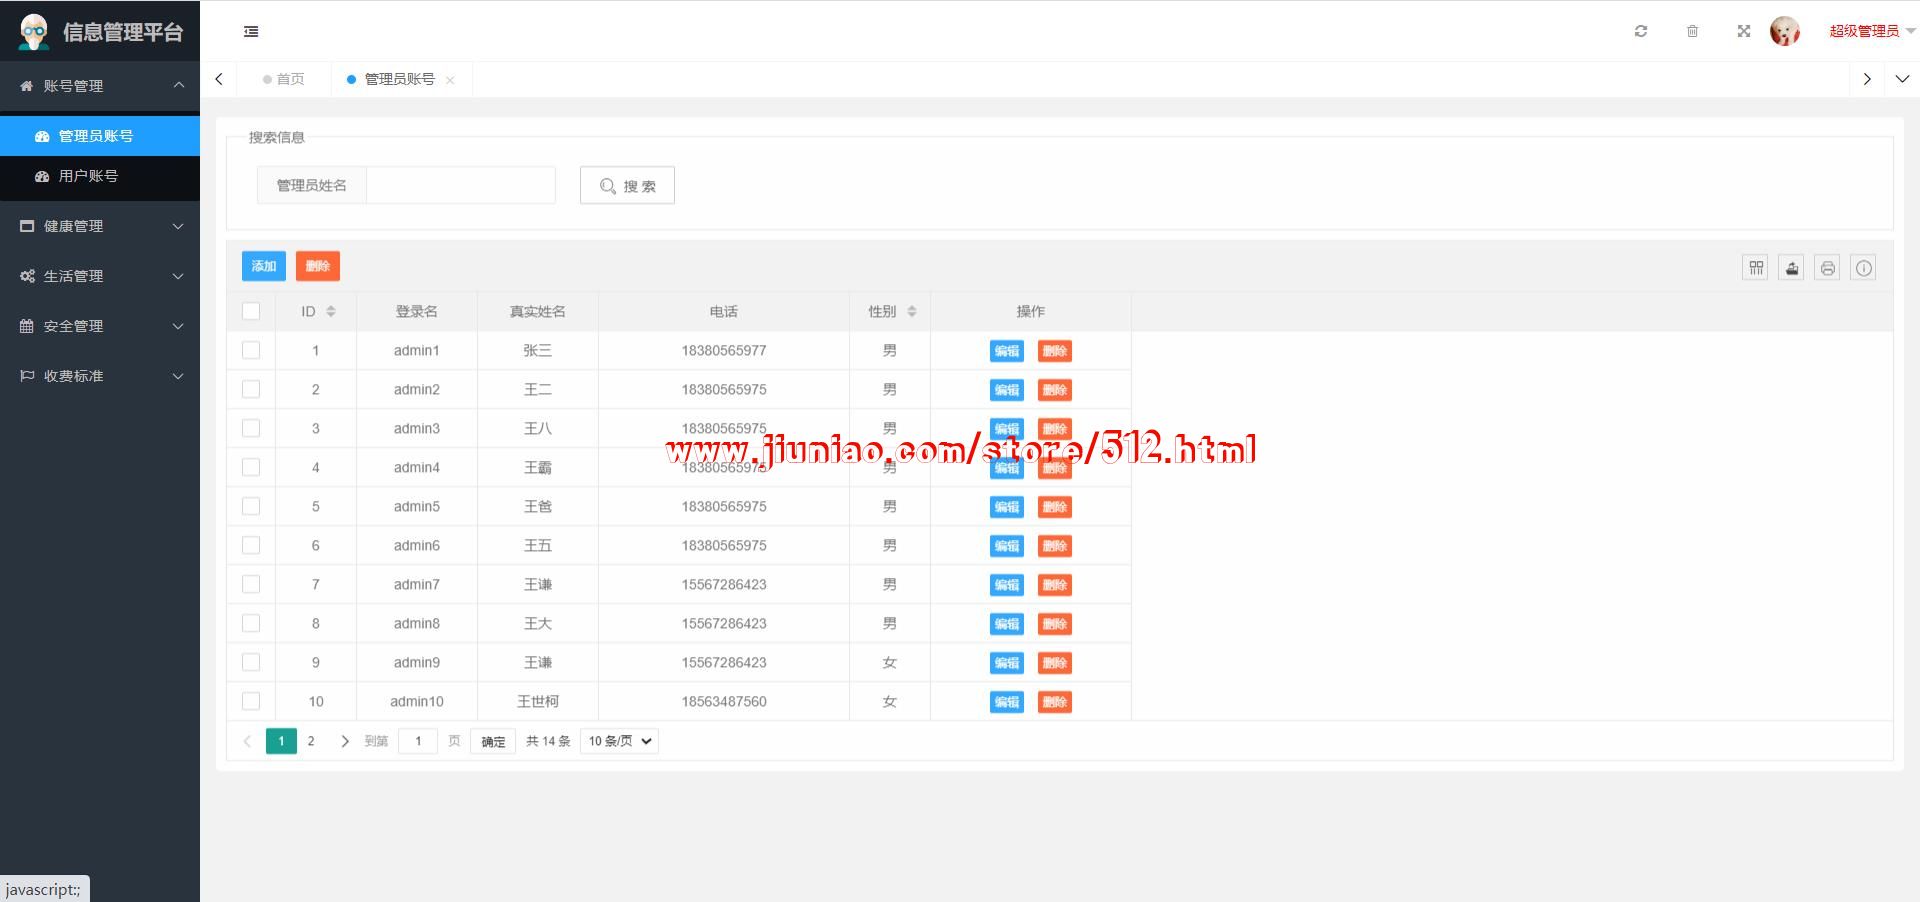Open the 超级管理员 user dropdown
Screen dimensions: 1920x902
click(1872, 31)
